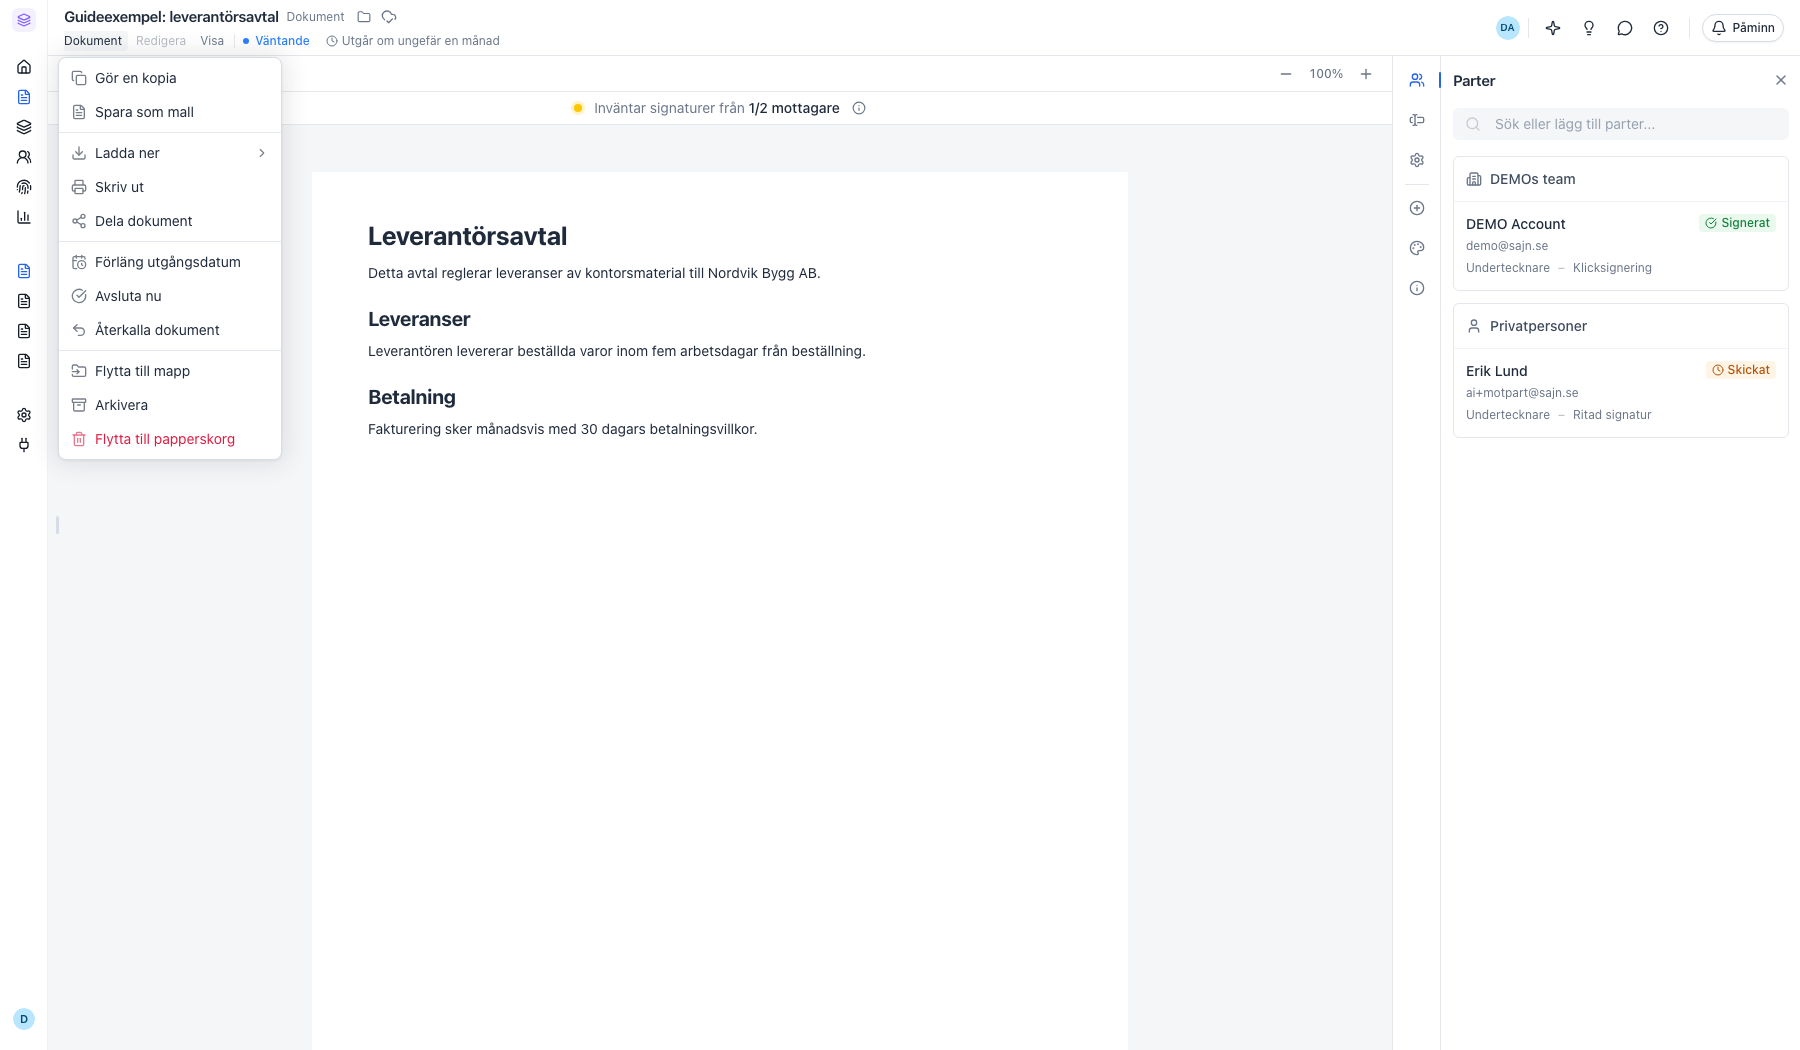Viewport: 1800px width, 1050px height.
Task: Click the info icon beside mottagare status
Action: 859,108
